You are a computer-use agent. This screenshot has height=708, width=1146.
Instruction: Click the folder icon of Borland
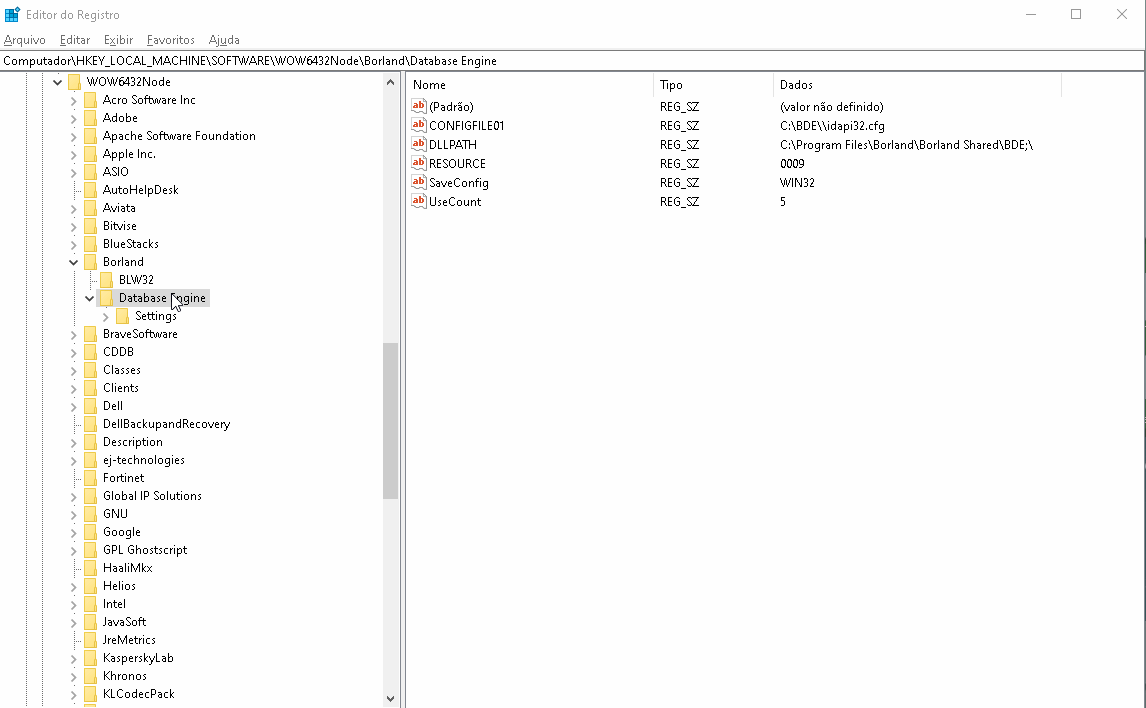(91, 262)
